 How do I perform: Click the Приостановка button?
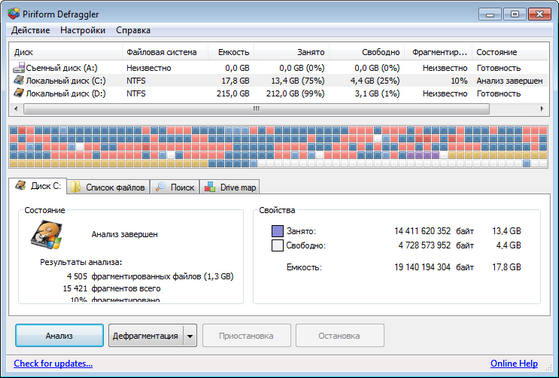point(246,336)
